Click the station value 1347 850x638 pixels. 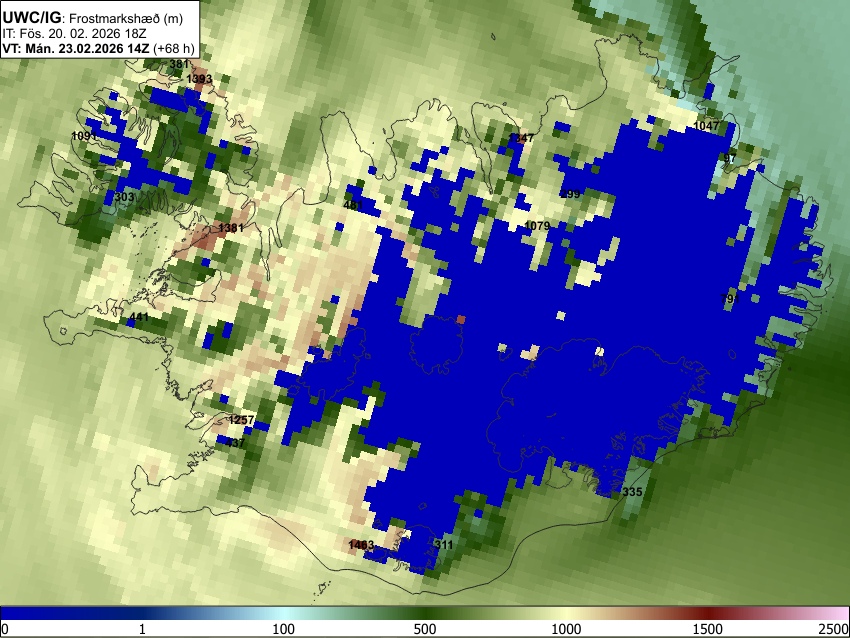tap(521, 138)
